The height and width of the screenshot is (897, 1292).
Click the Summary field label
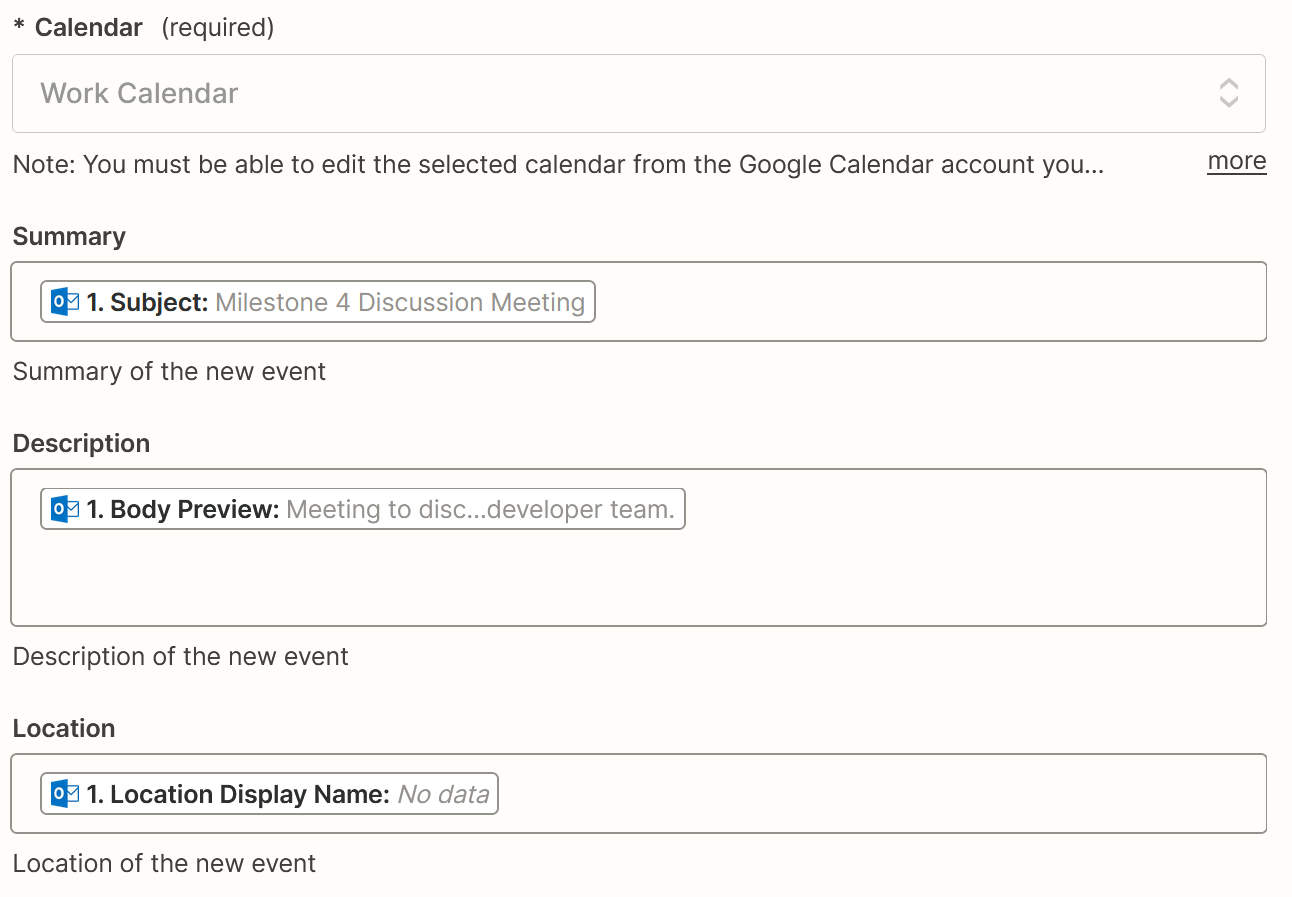(69, 236)
